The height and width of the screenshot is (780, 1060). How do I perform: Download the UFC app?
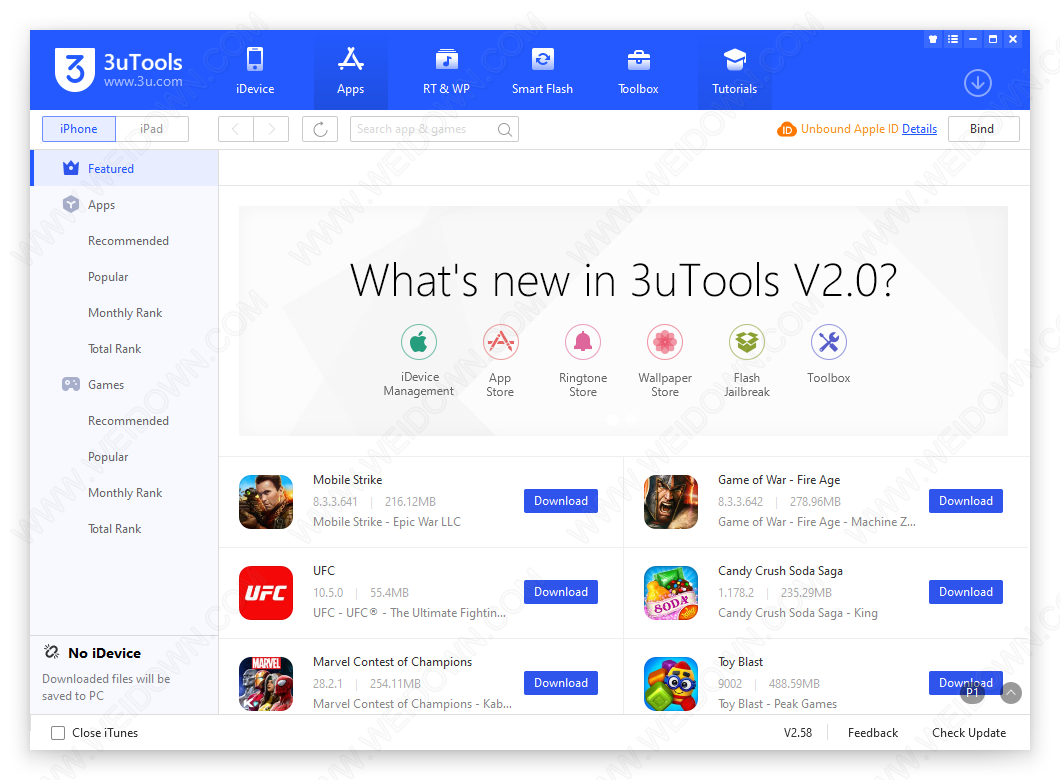[560, 592]
